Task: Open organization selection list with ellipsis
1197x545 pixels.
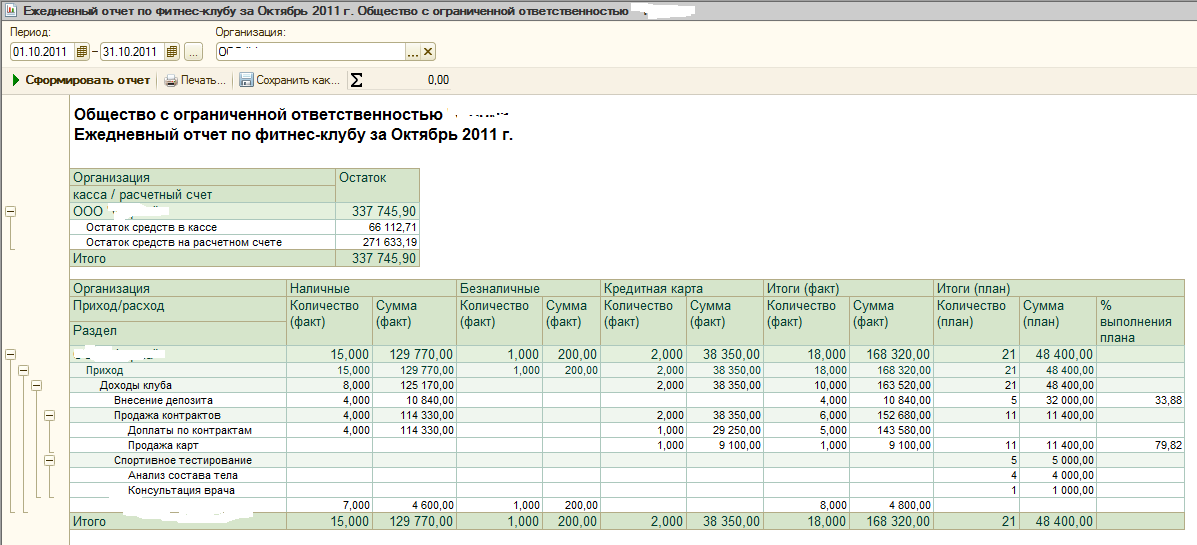Action: 412,52
